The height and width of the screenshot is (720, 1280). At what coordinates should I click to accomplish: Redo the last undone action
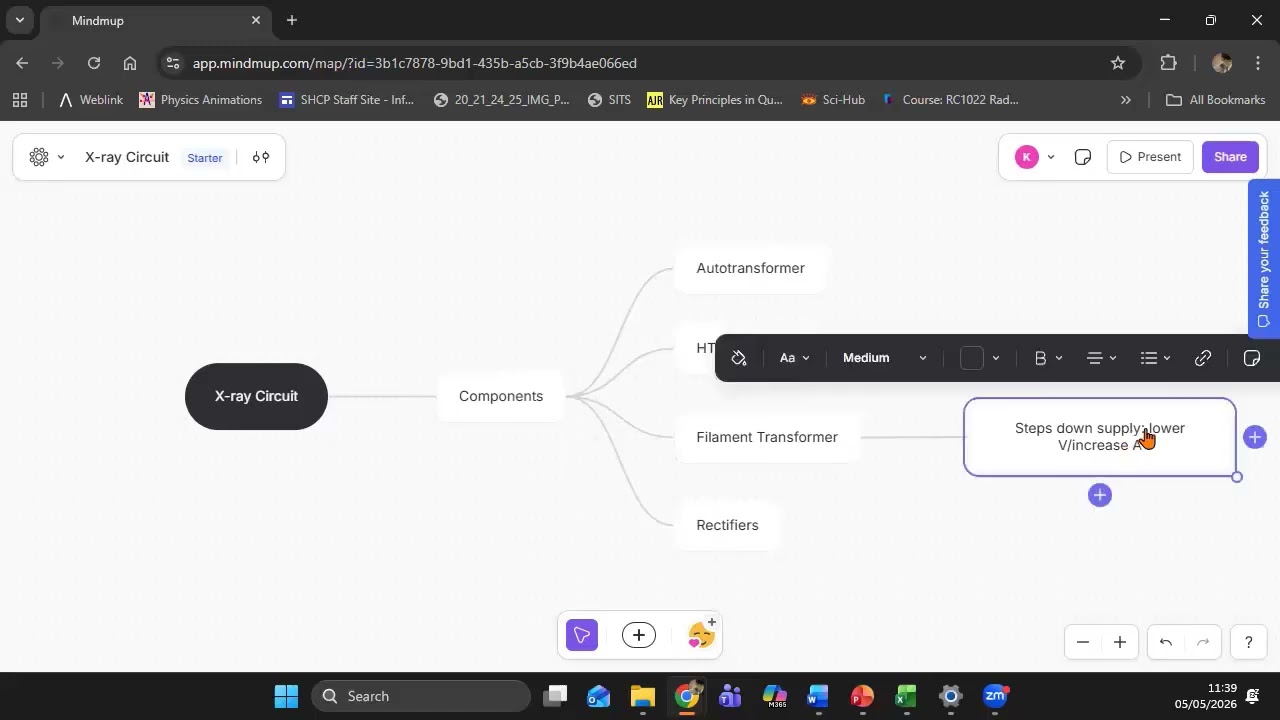coord(1203,642)
